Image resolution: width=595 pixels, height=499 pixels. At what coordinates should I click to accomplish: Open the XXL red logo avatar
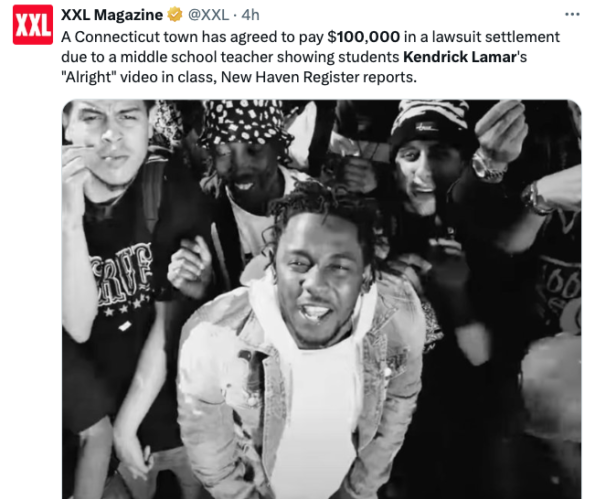[x=33, y=25]
